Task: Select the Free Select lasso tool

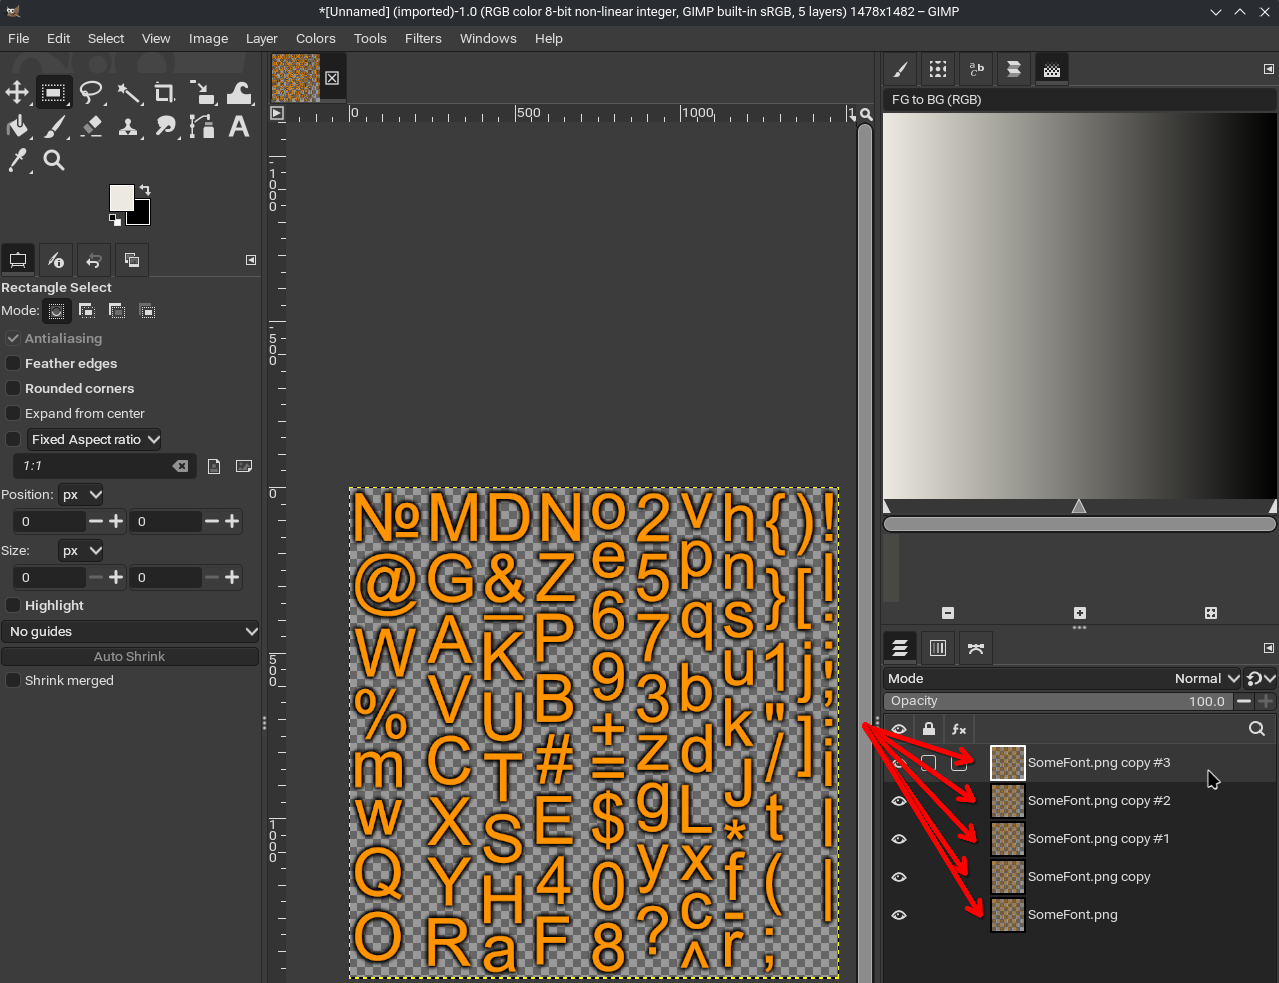Action: point(91,93)
